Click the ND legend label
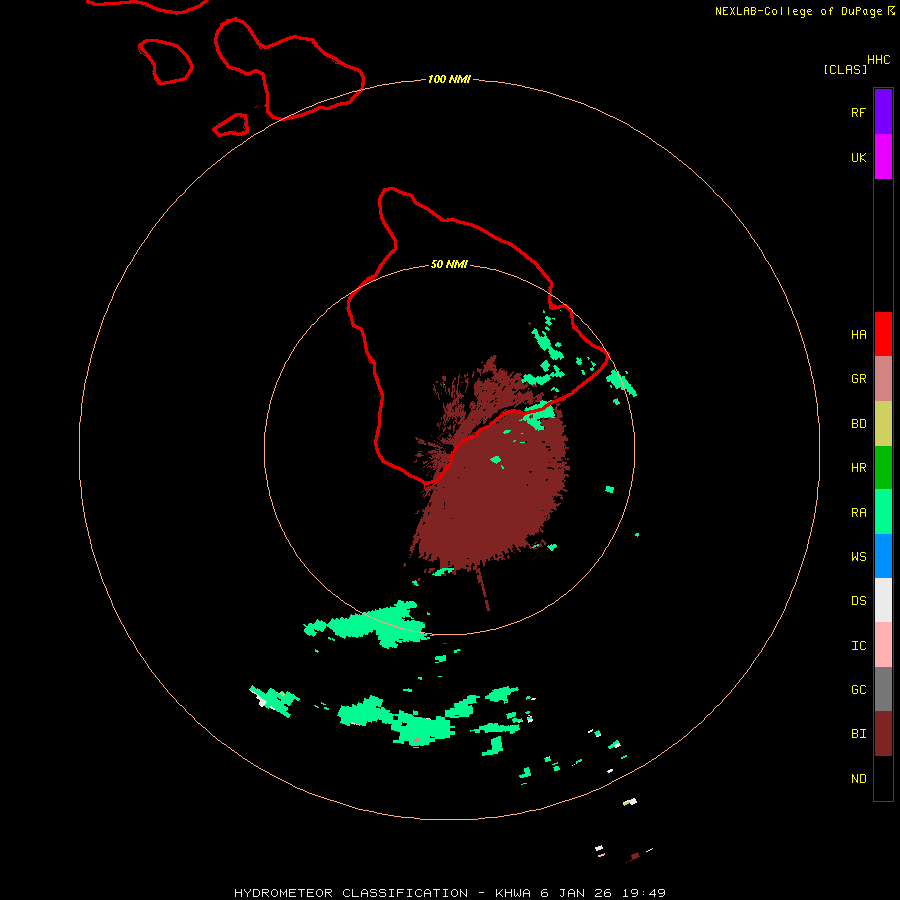The height and width of the screenshot is (900, 900). (858, 779)
